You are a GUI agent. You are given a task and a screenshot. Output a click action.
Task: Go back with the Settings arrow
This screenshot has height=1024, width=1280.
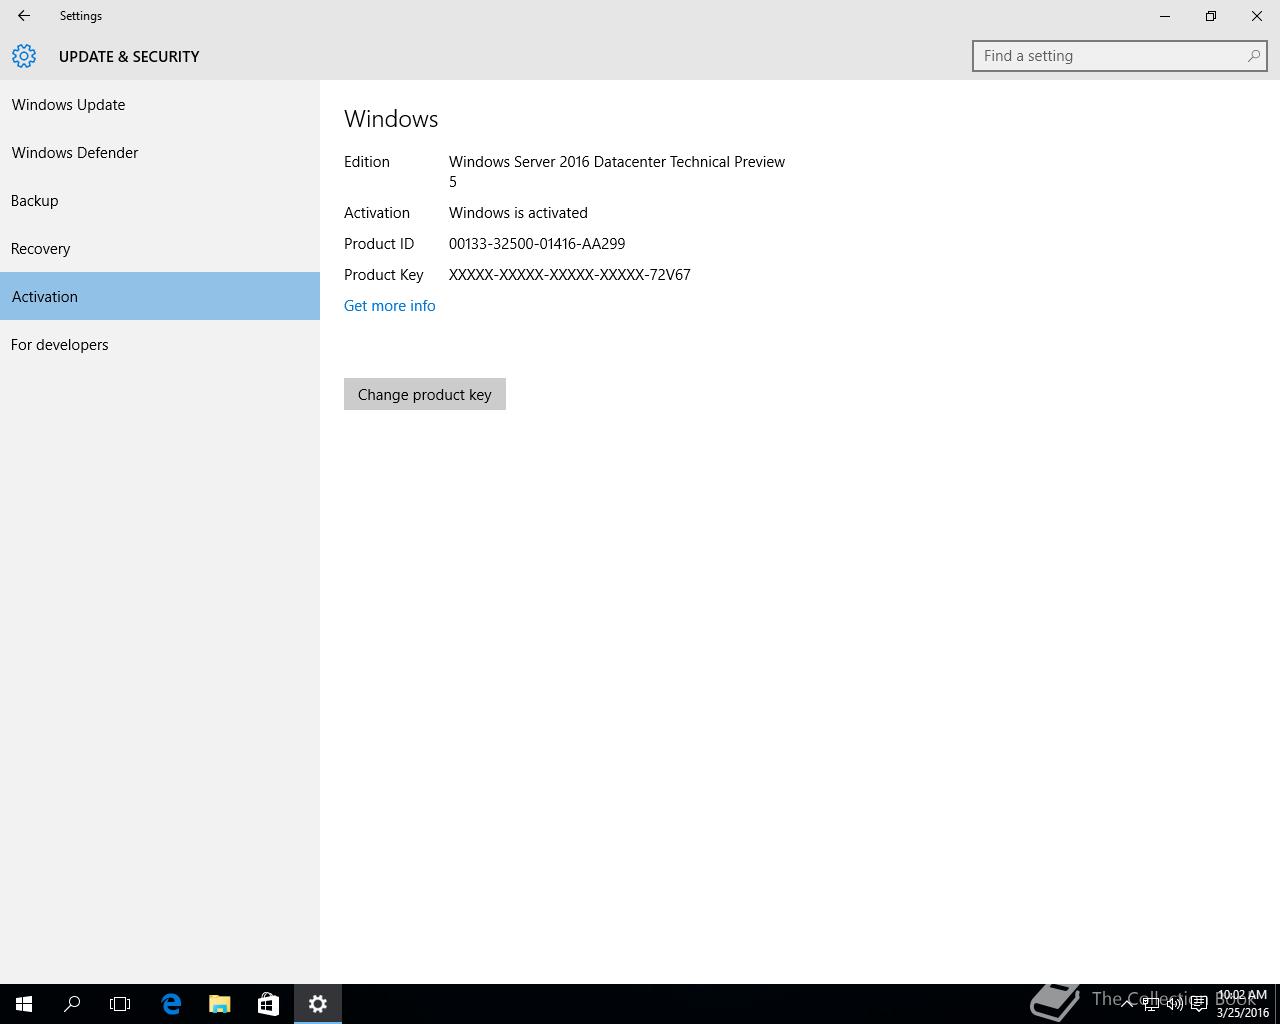tap(24, 16)
